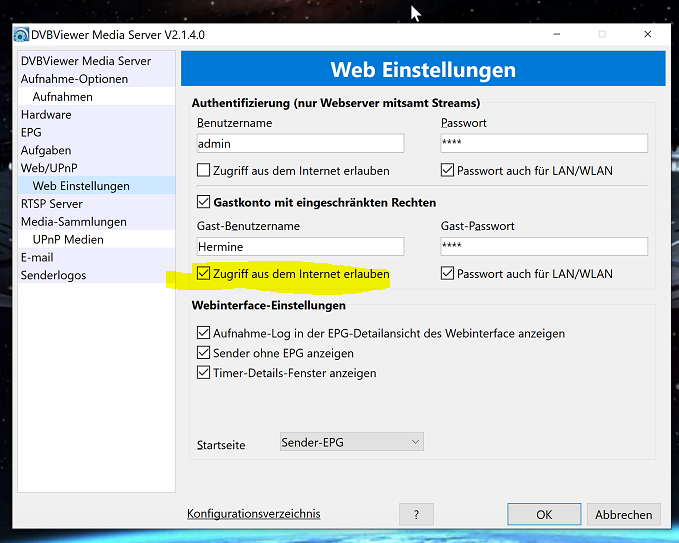Screen dimensions: 679x543
Task: Click the Gast-Benutzername field containing 'Hermine'
Action: tap(300, 246)
